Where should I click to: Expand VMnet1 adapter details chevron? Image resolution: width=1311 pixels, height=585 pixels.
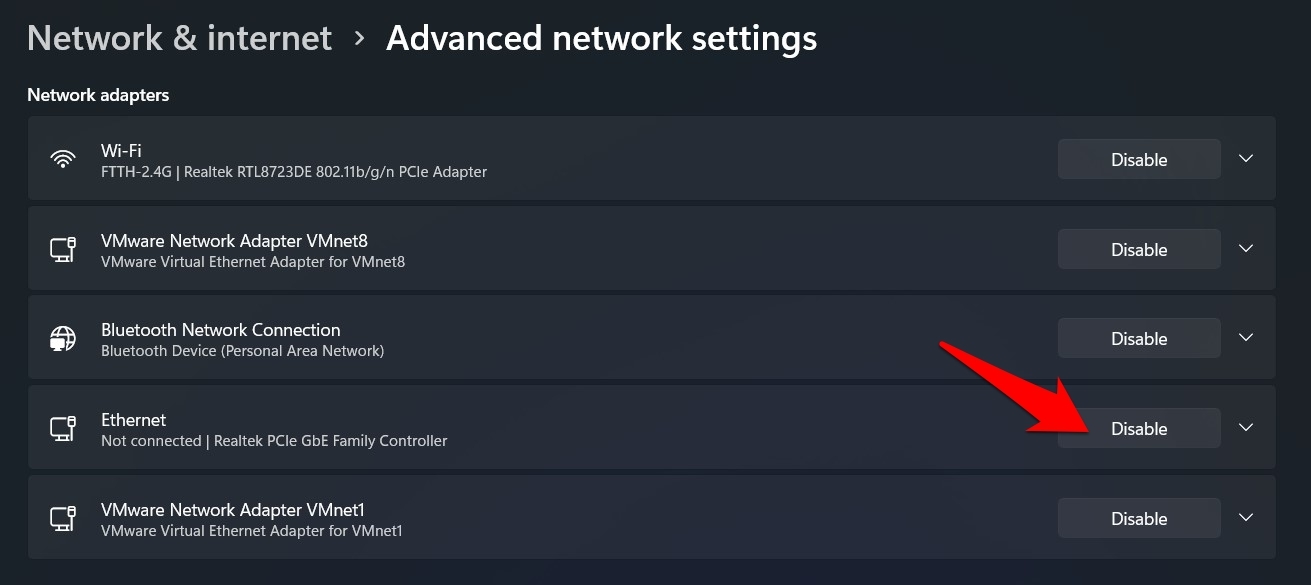coord(1246,518)
